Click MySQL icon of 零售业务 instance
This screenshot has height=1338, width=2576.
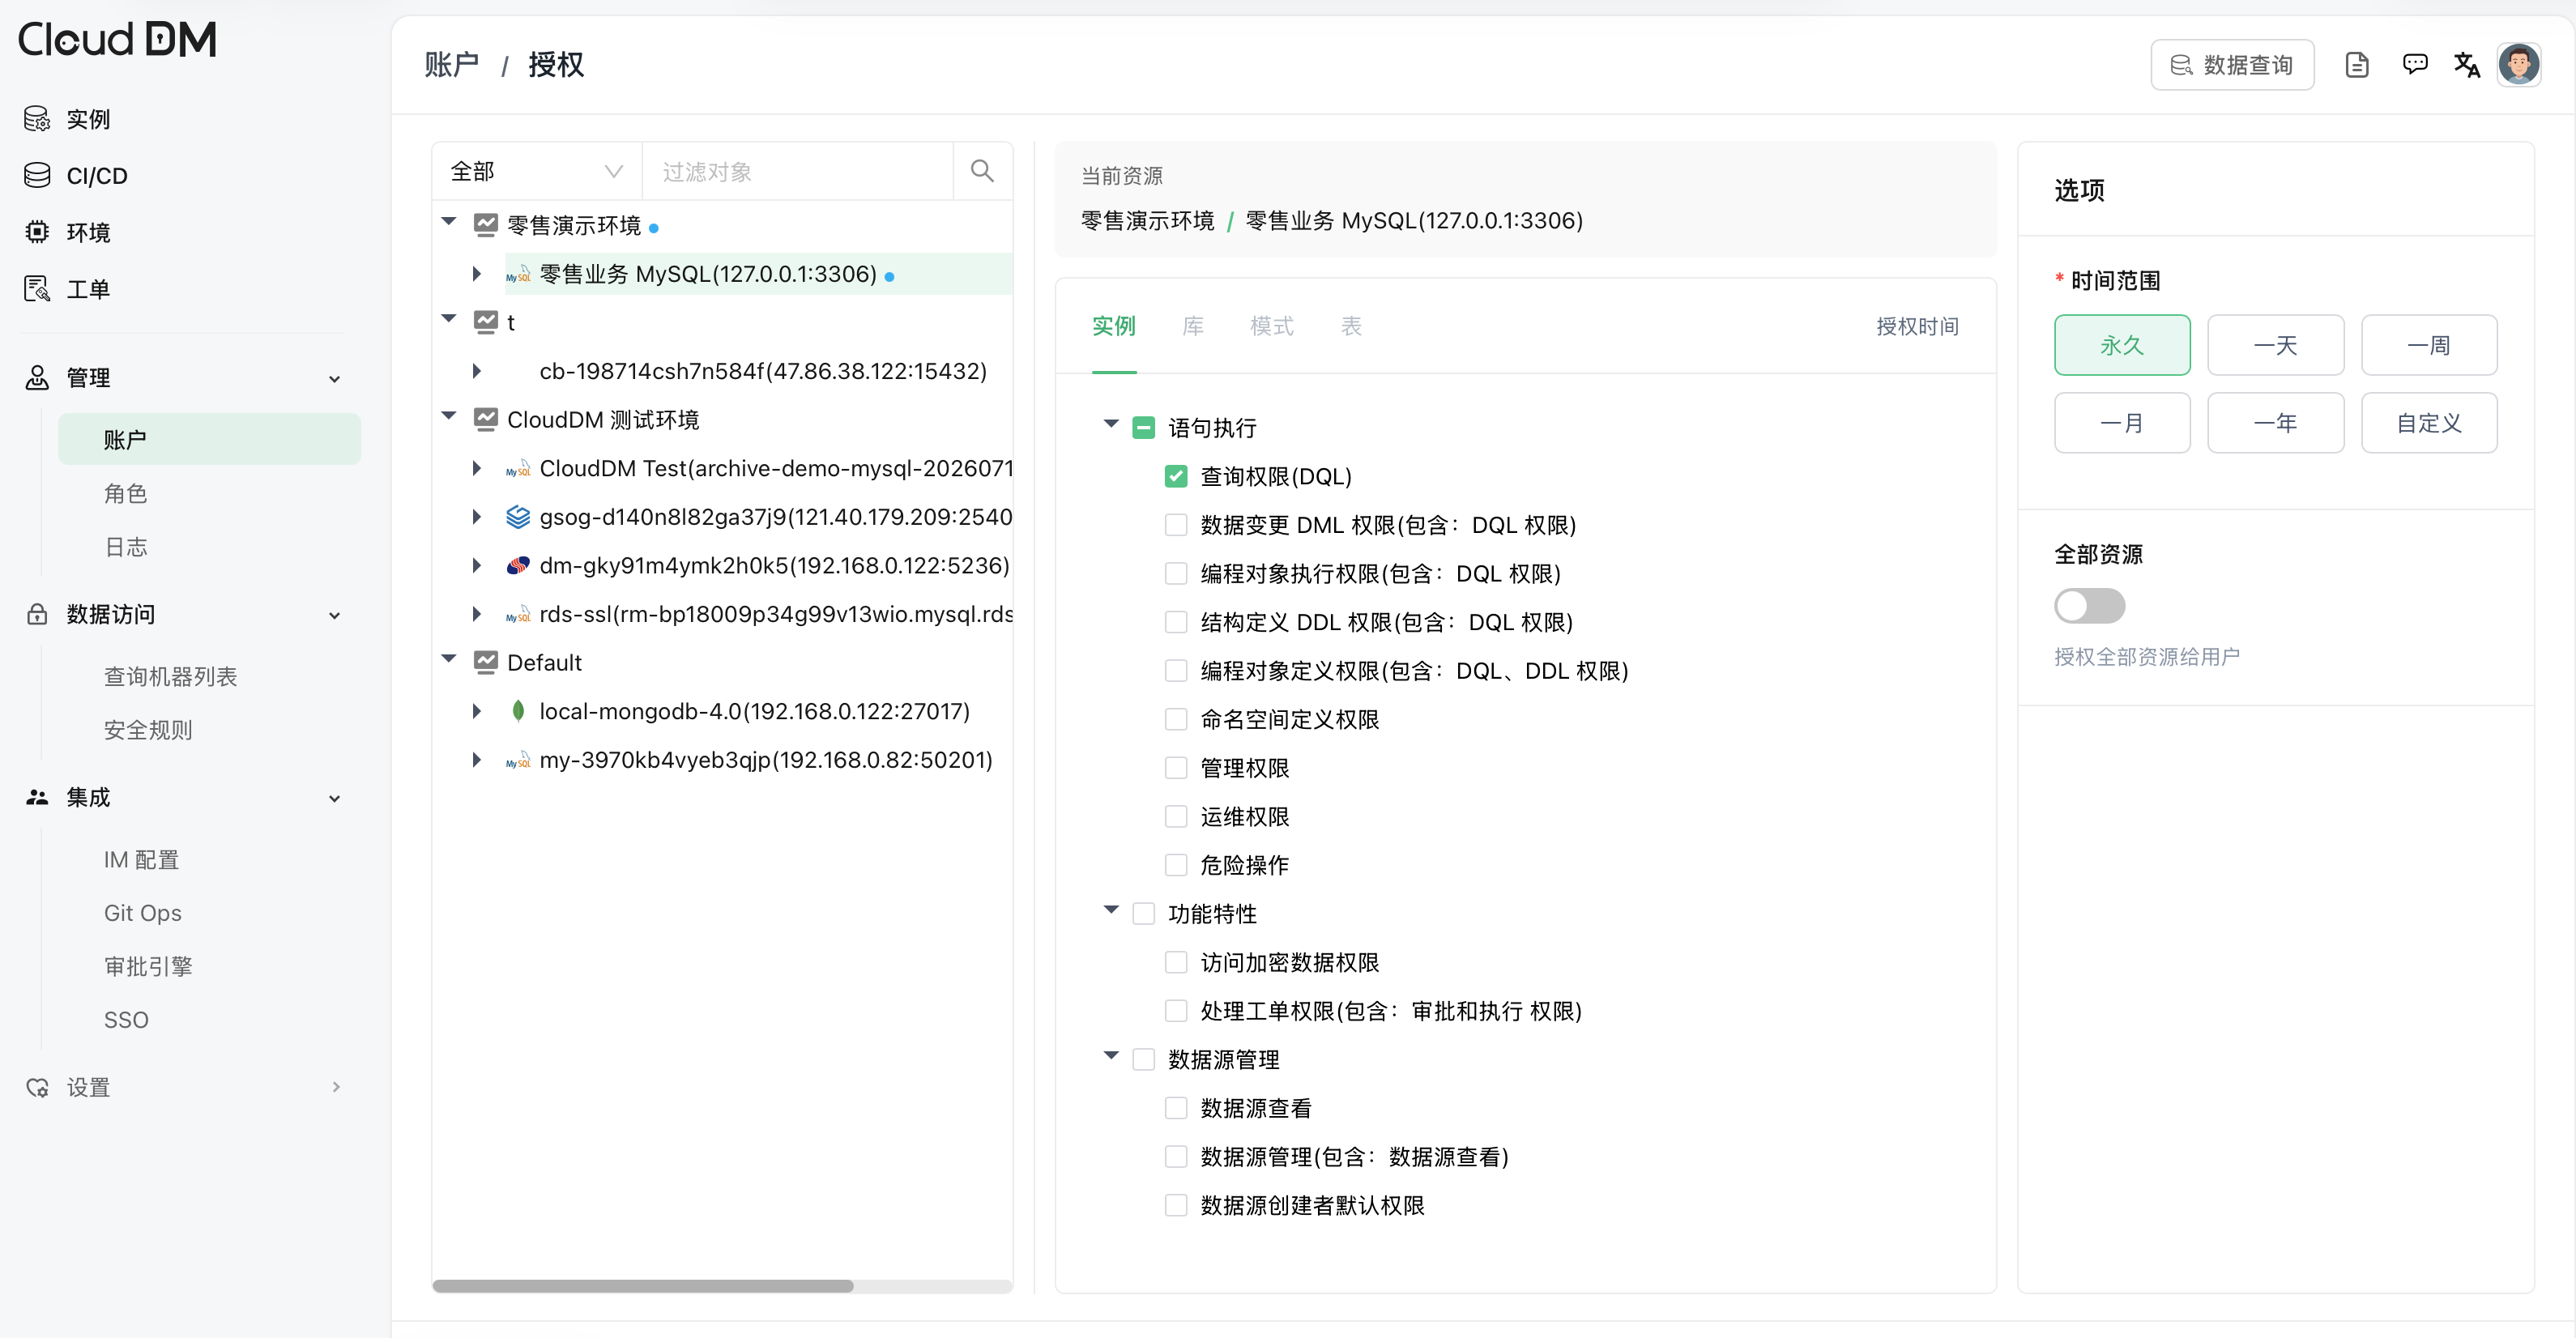coord(518,274)
